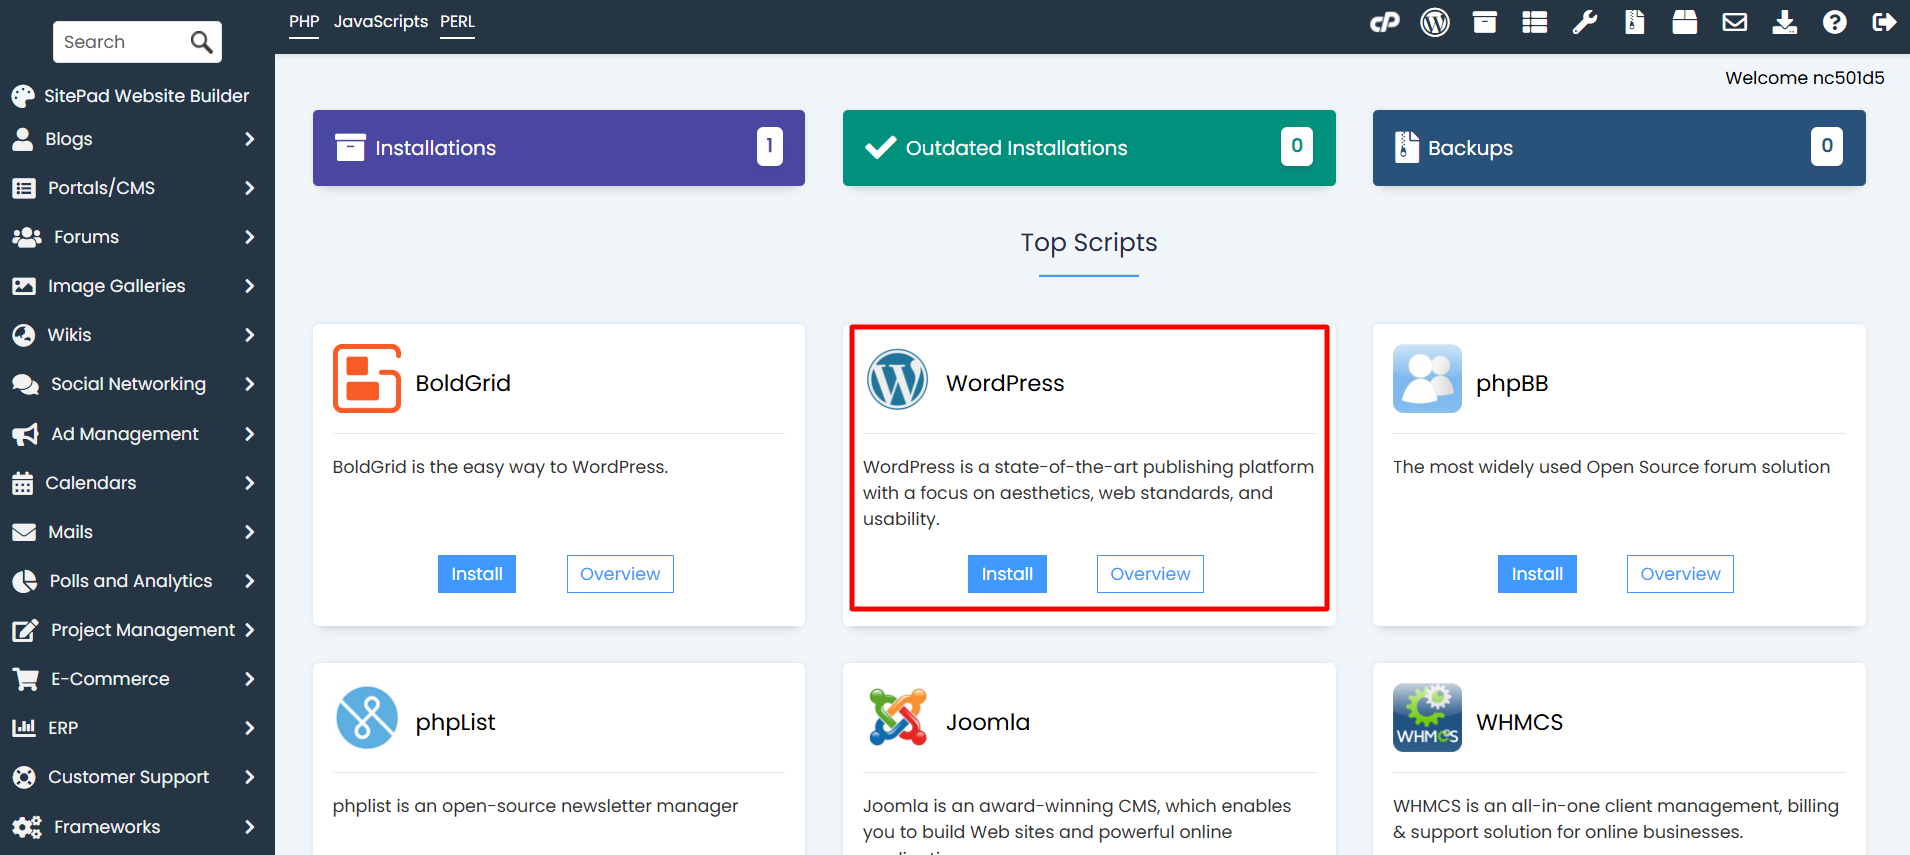The image size is (1910, 855).
Task: Click the Installations count badge
Action: coord(769,146)
